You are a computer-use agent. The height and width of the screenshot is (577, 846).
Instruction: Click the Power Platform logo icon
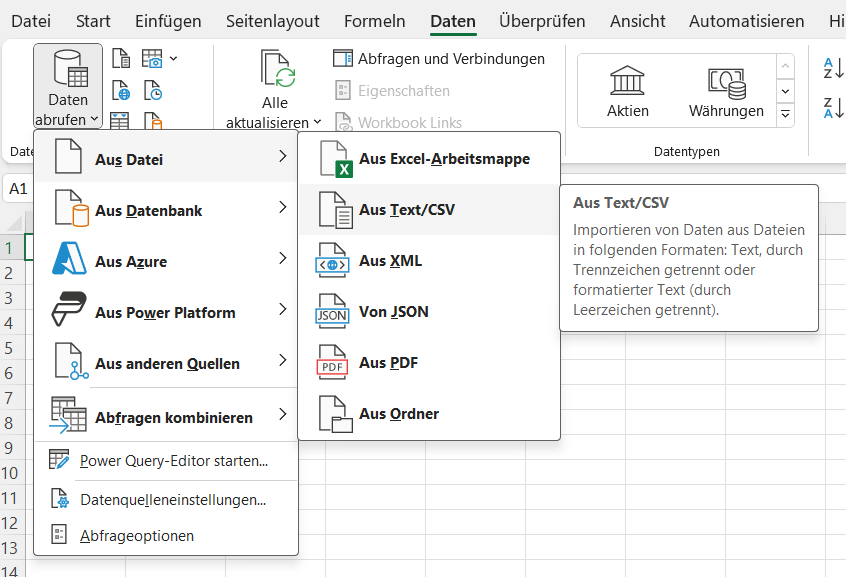69,309
